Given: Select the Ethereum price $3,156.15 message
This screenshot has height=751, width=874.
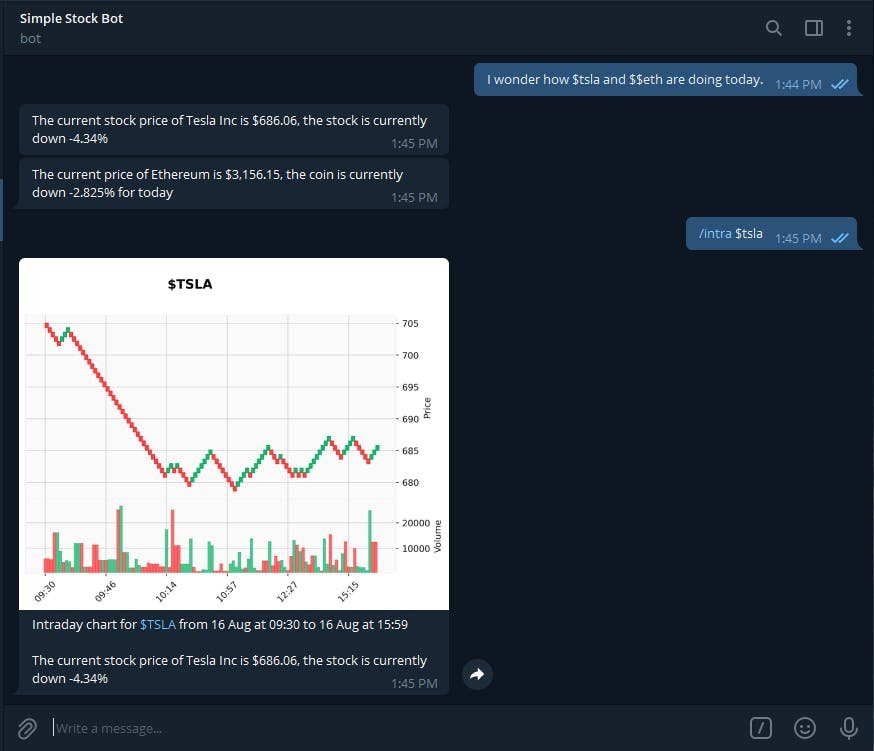Looking at the screenshot, I should point(234,183).
